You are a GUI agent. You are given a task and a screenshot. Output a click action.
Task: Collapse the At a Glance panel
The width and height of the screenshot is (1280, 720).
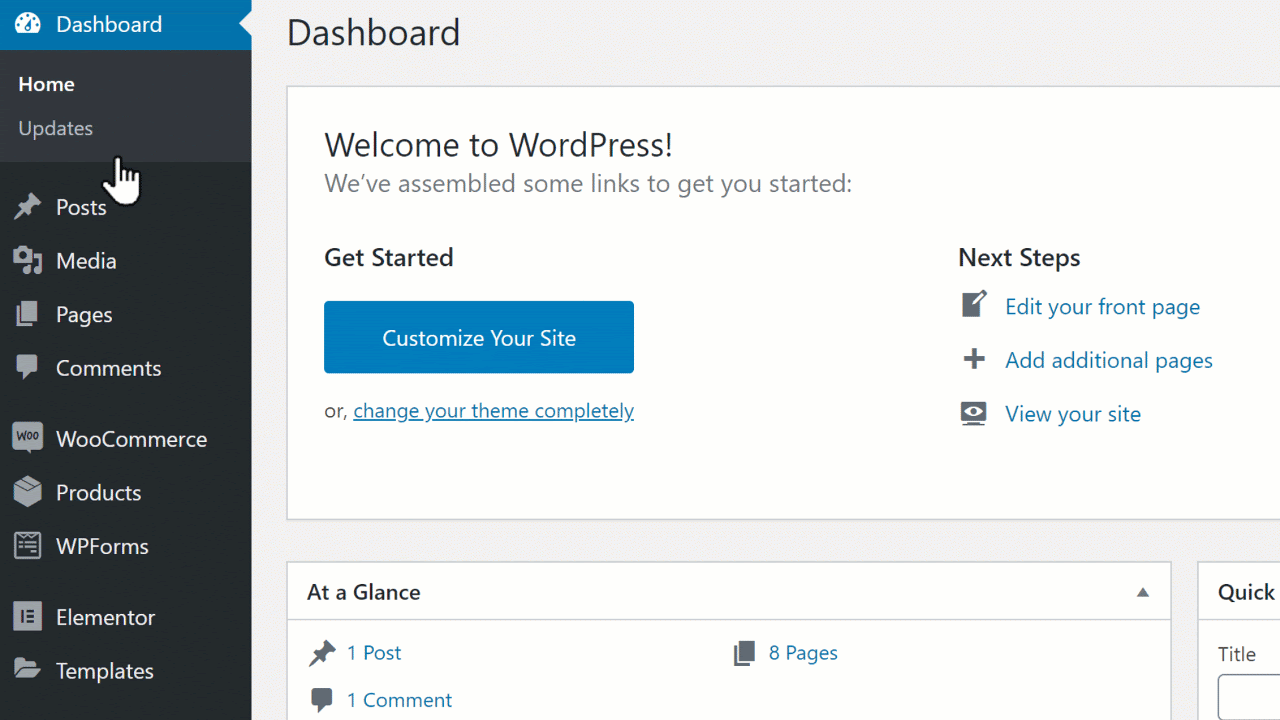(1142, 593)
